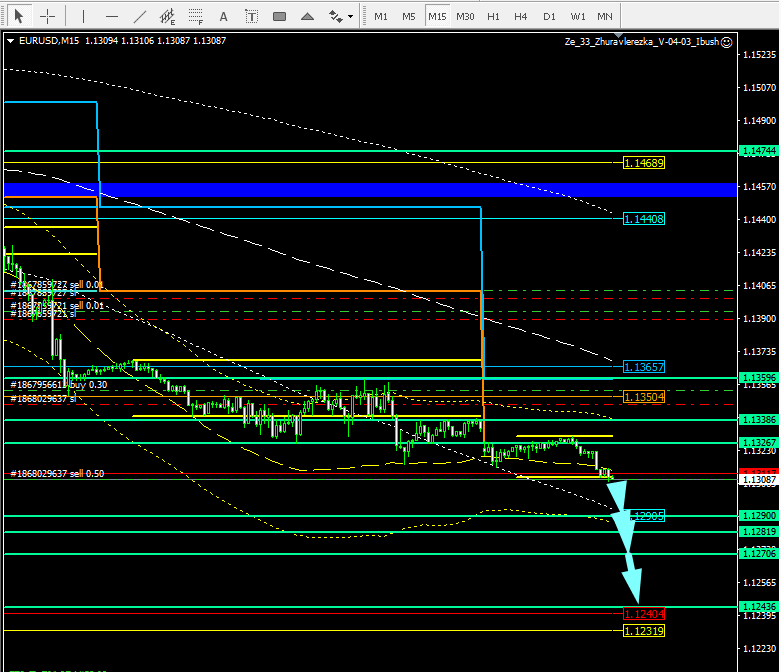The image size is (781, 672).
Task: Click the current price 1.13087 axis tag
Action: [759, 480]
